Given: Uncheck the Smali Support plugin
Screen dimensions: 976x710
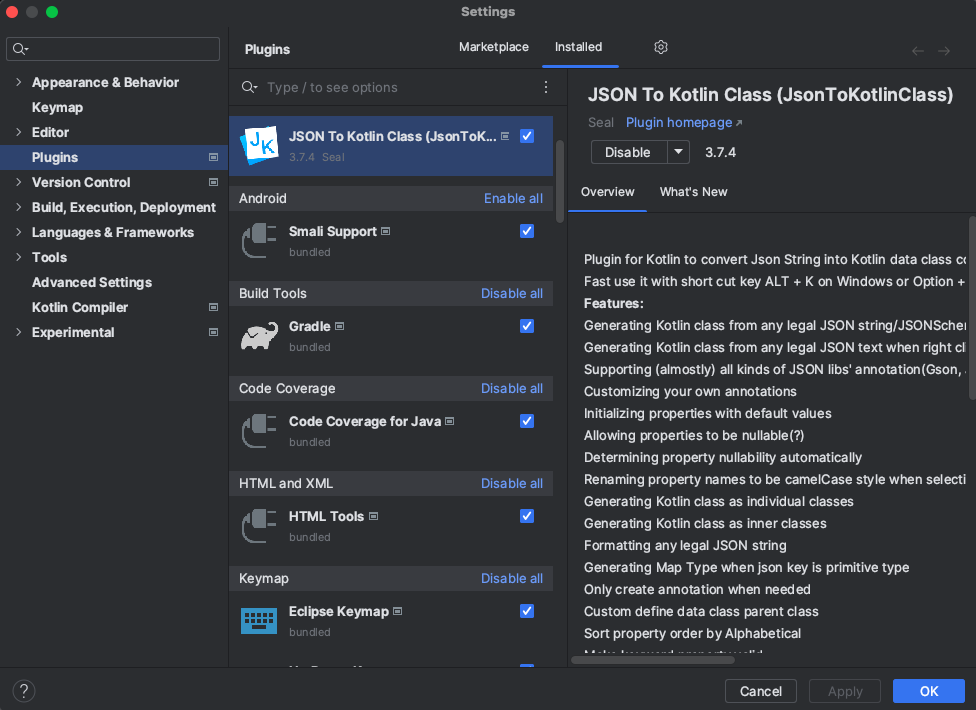Looking at the screenshot, I should [527, 231].
